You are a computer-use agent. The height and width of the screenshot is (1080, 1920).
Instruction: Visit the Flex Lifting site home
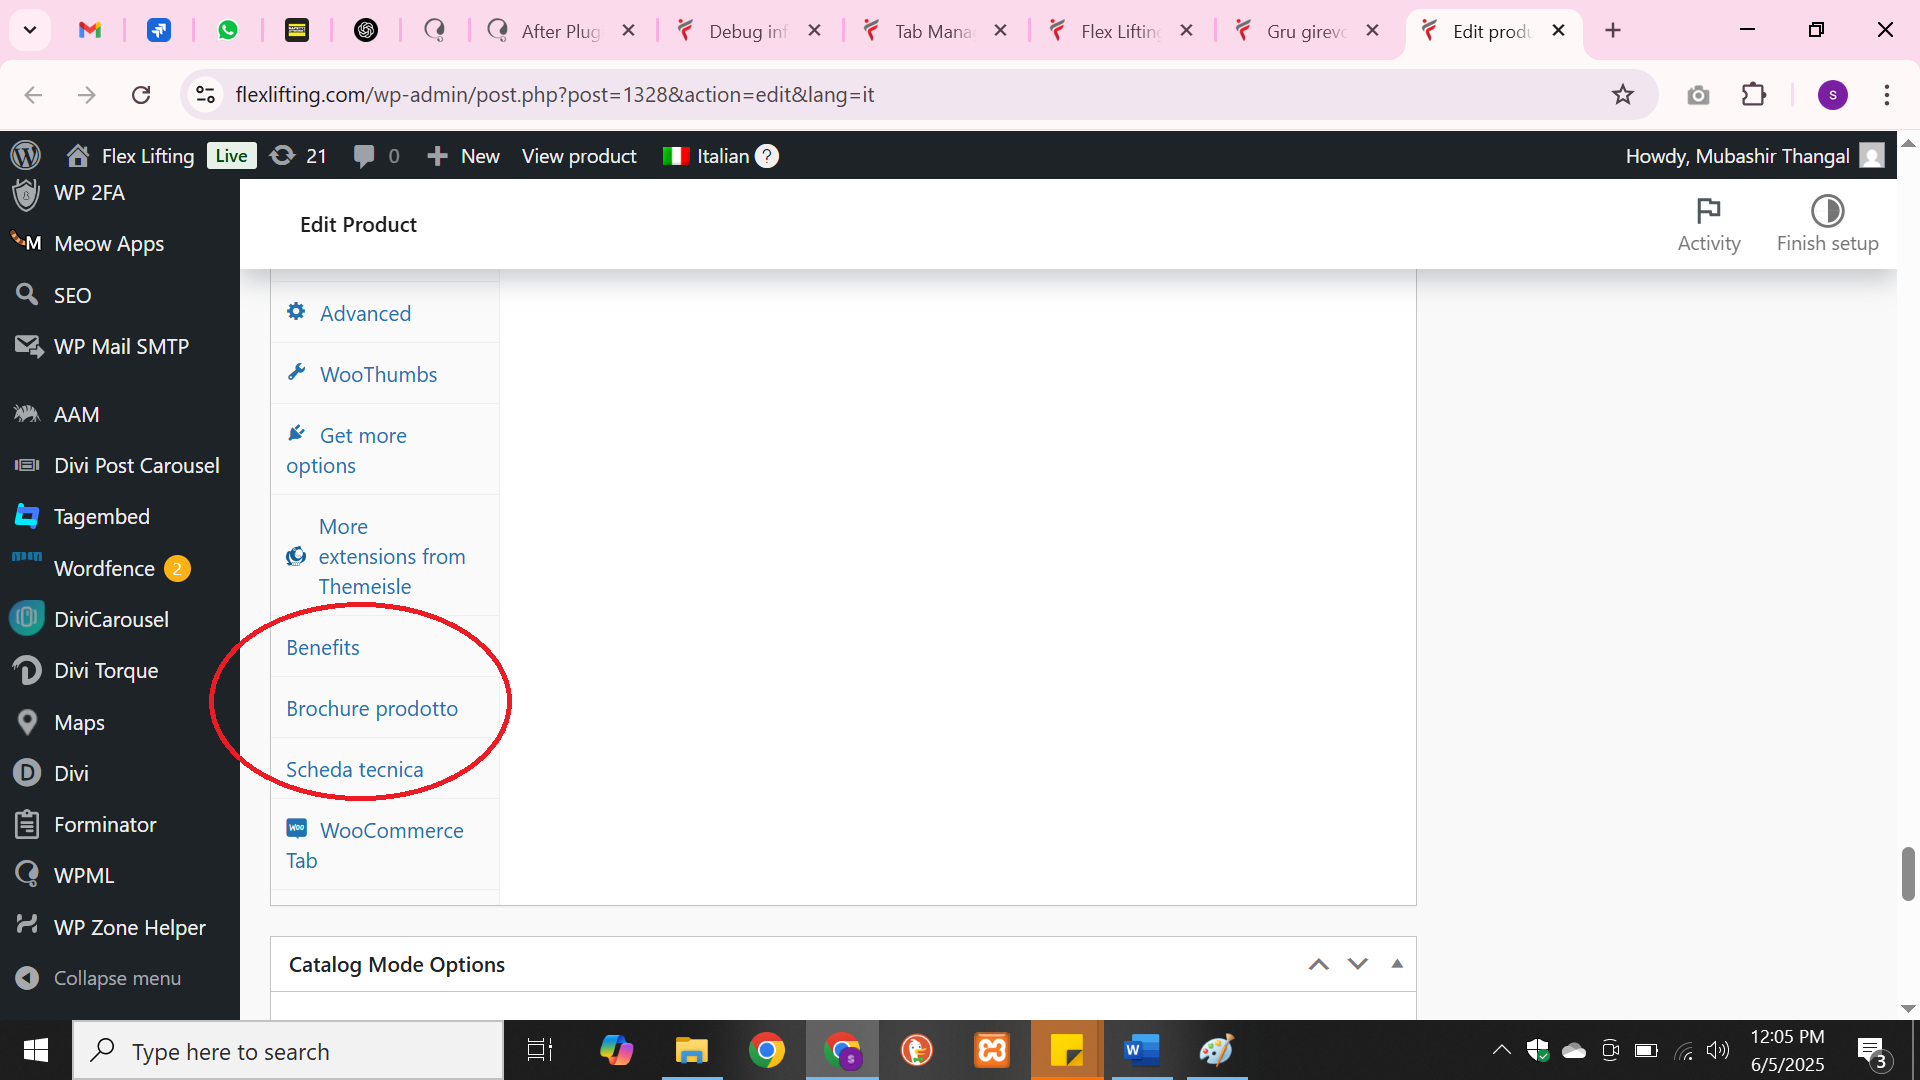coord(130,156)
